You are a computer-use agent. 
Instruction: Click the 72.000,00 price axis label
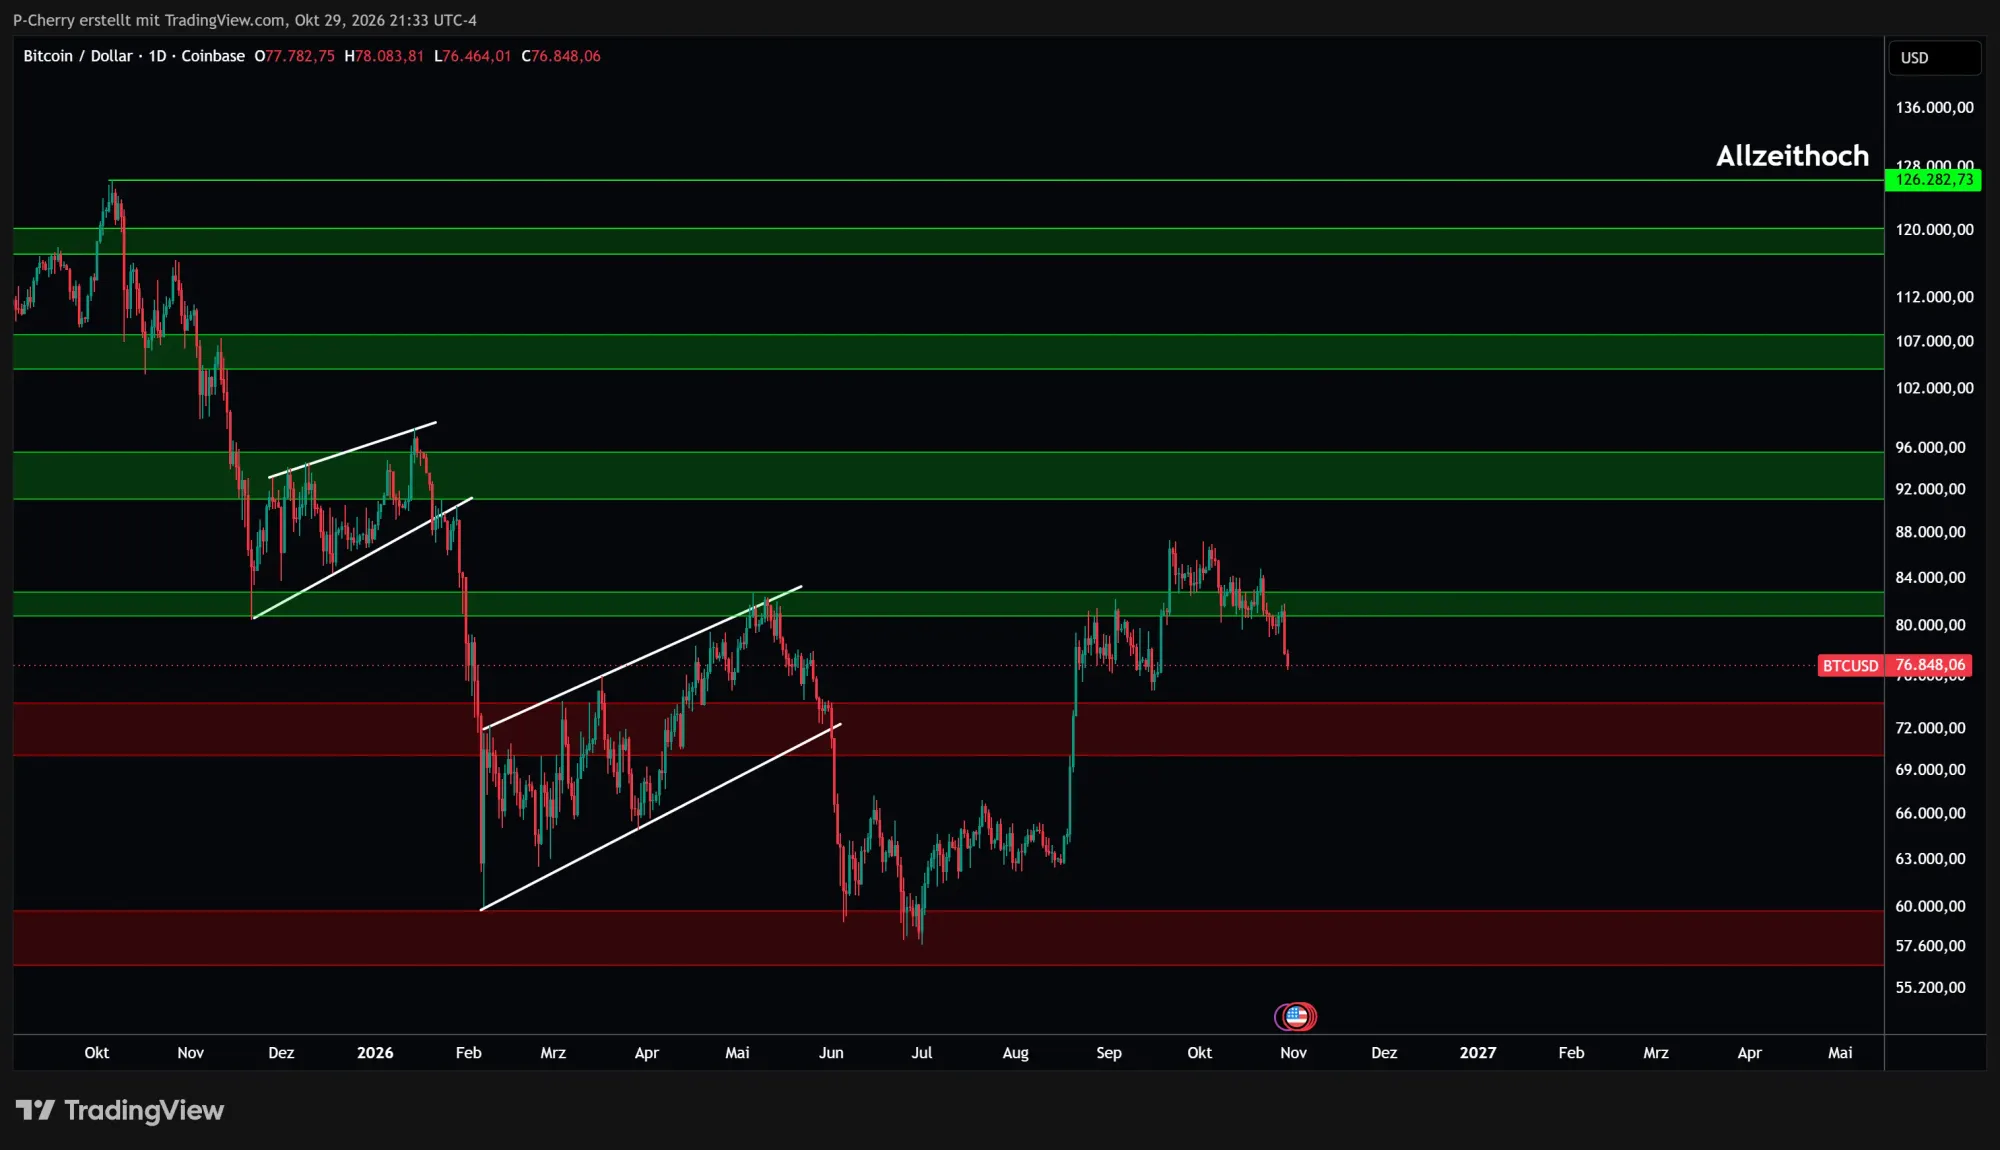[1930, 729]
